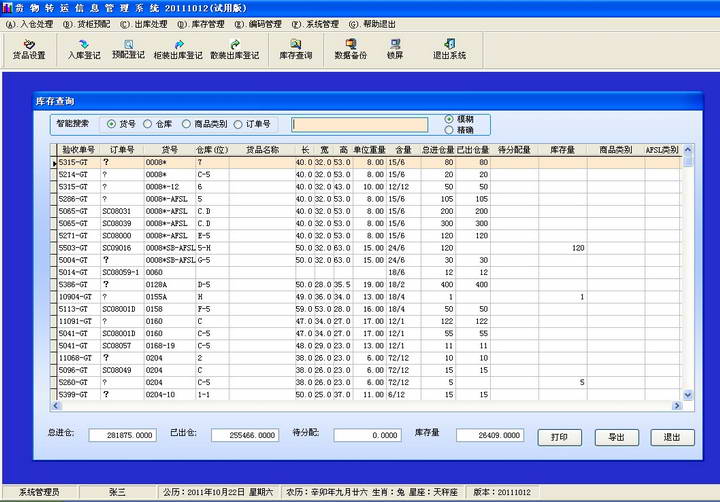
Task: Start 数据备份 from the toolbar
Action: tap(351, 50)
